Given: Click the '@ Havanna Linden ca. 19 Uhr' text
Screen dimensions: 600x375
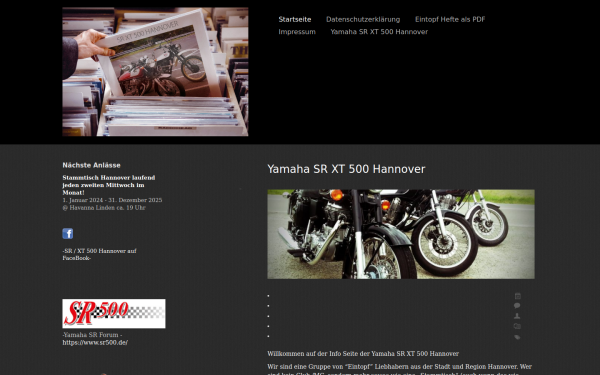Looking at the screenshot, I should (x=104, y=208).
